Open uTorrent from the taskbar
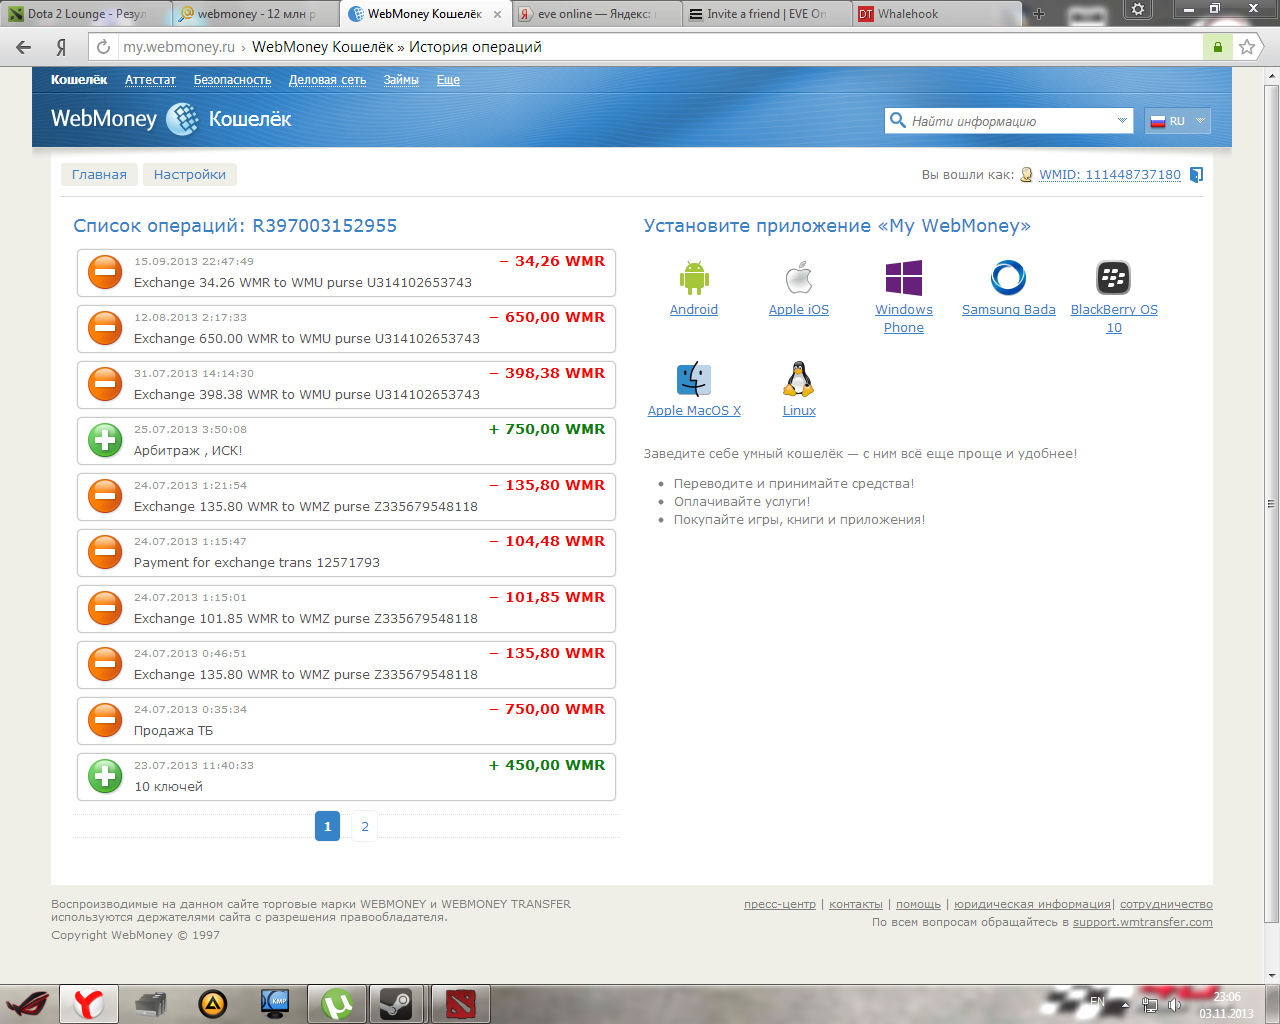1280x1024 pixels. 337,1004
